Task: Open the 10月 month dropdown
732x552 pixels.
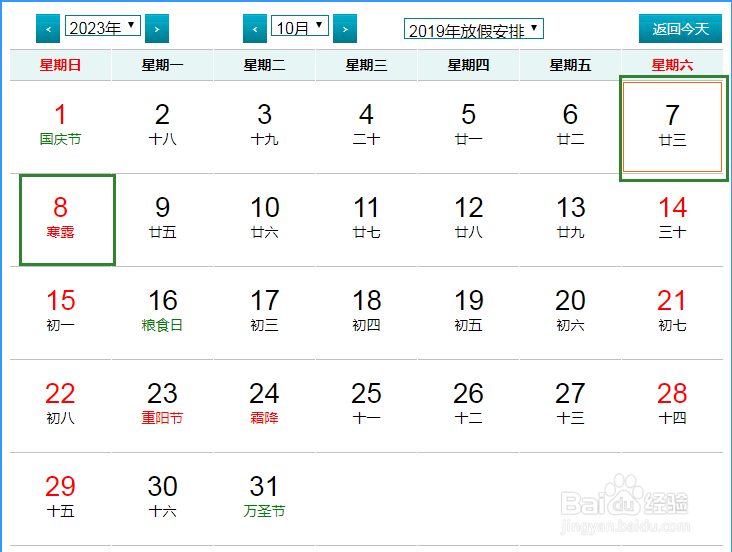Action: (x=300, y=26)
